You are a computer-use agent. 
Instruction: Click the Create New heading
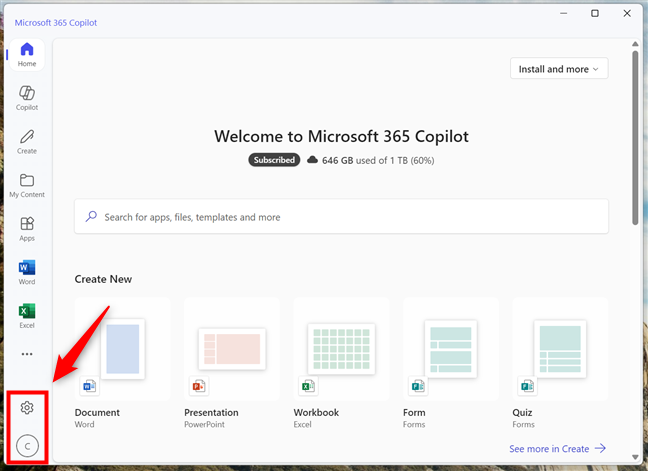103,279
